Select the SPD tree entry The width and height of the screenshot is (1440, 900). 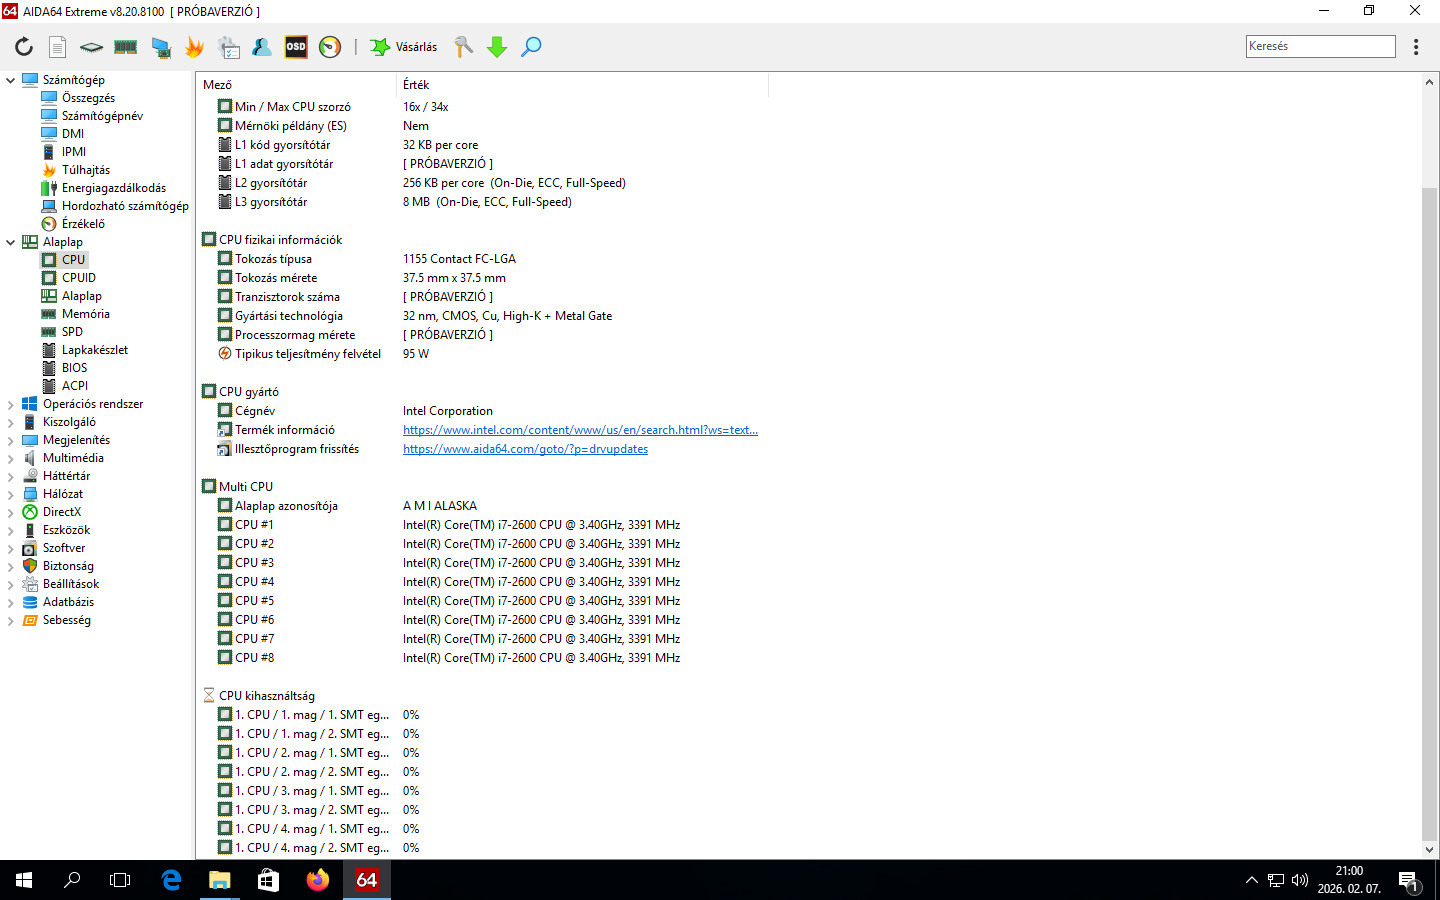point(72,332)
